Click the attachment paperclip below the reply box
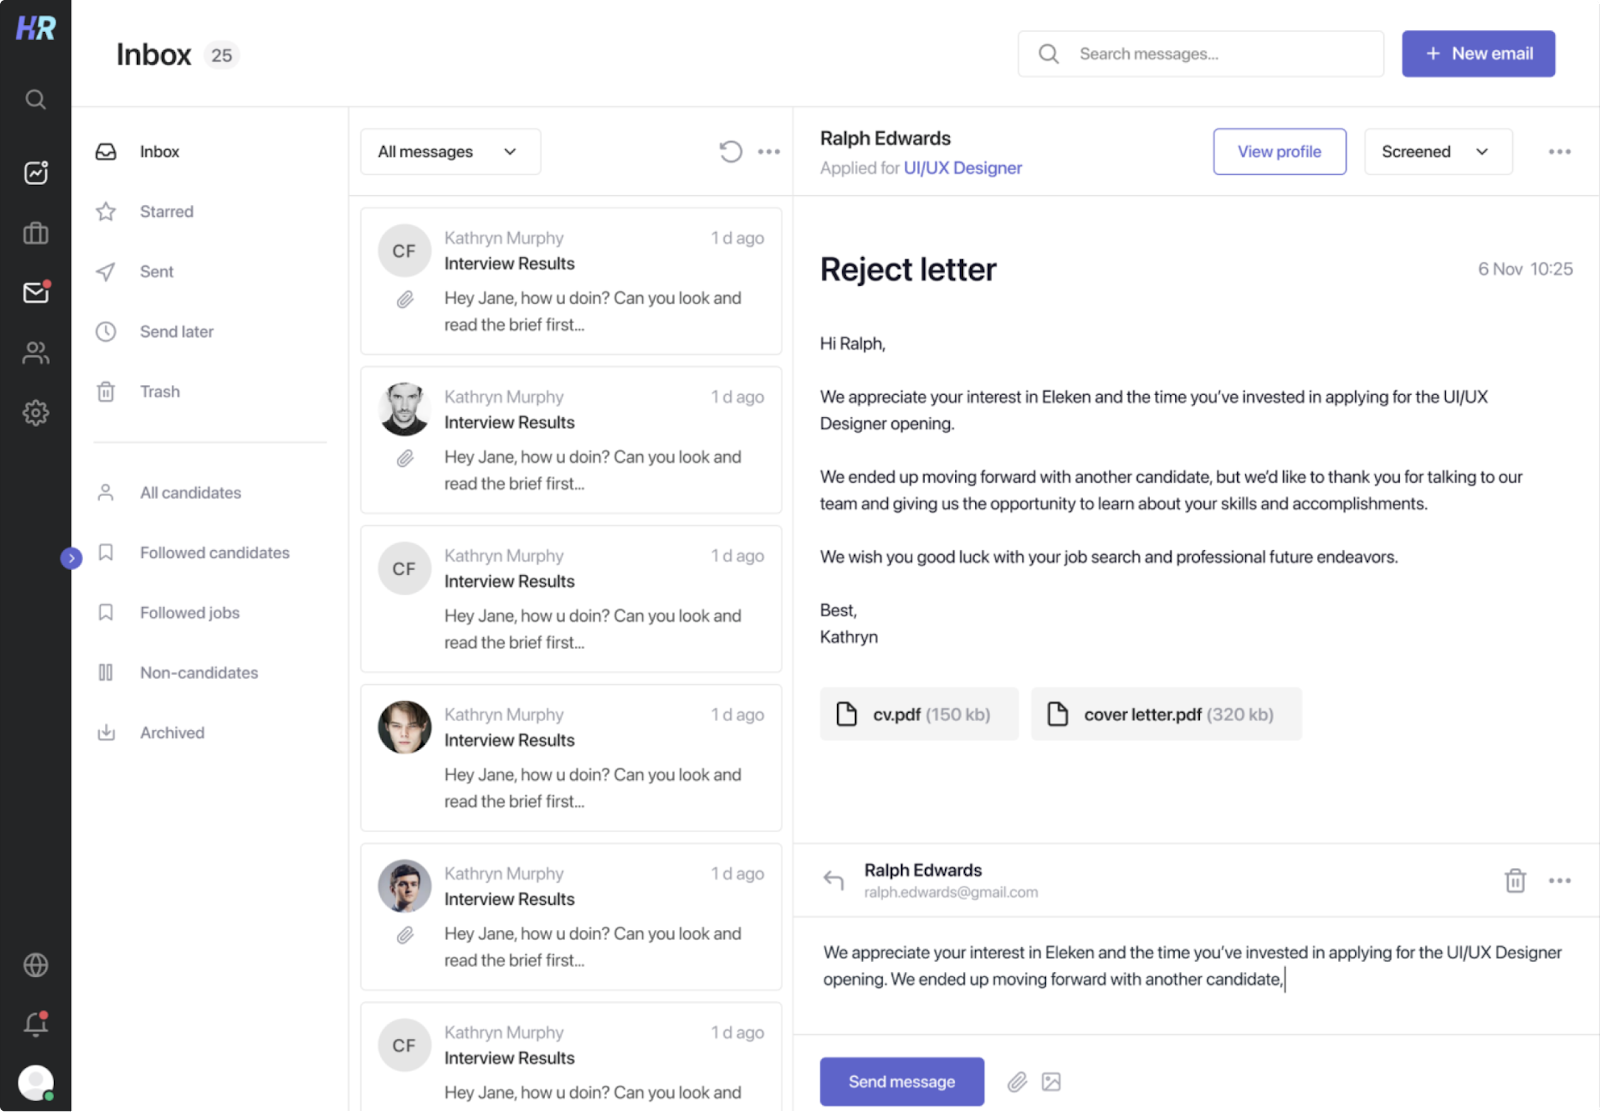This screenshot has height=1112, width=1600. 1019,1081
